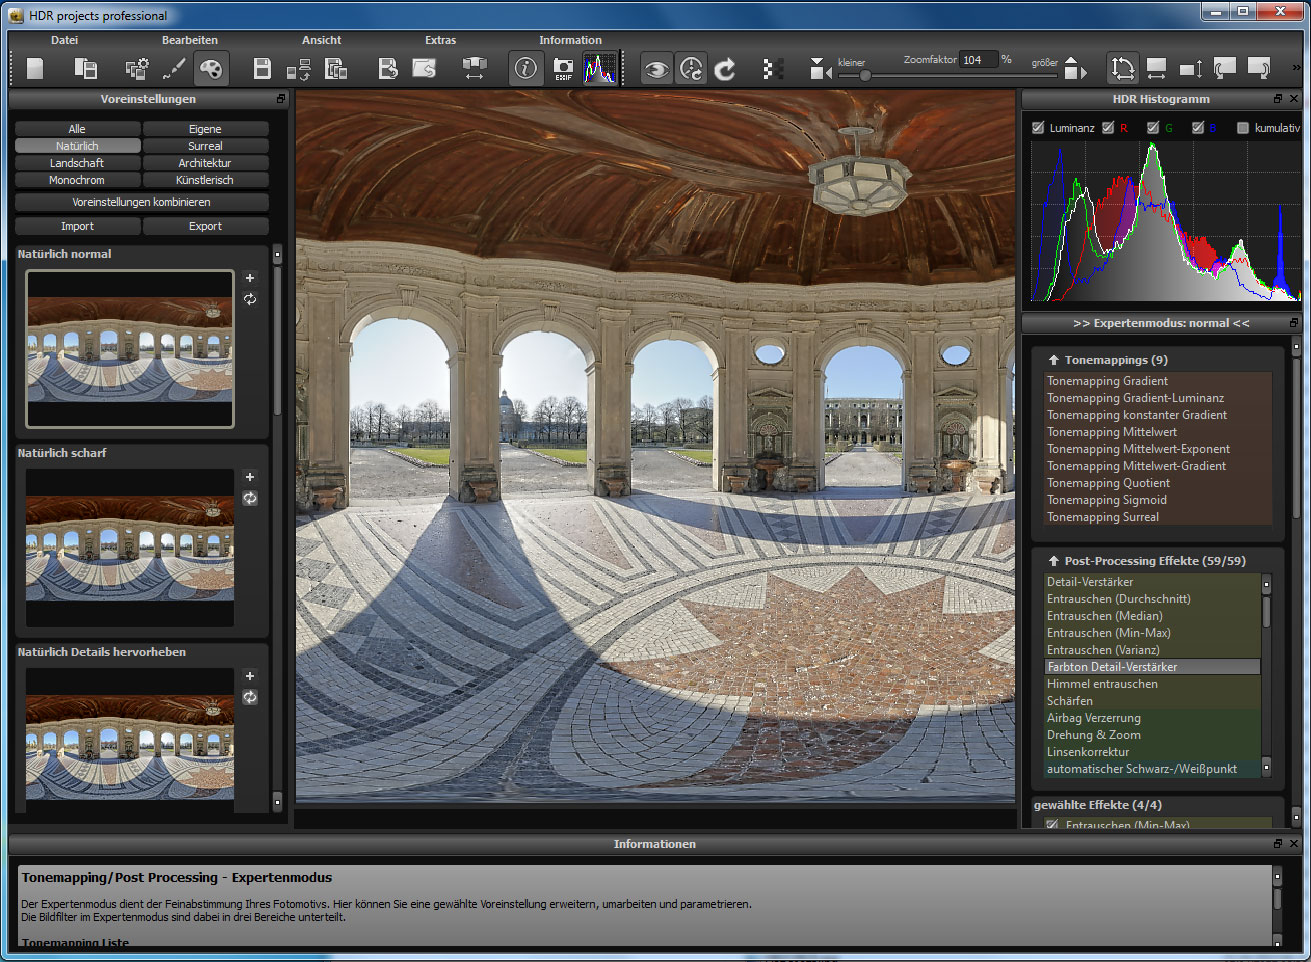Close the HDR Histogramm panel
This screenshot has width=1311, height=962.
[x=1294, y=99]
